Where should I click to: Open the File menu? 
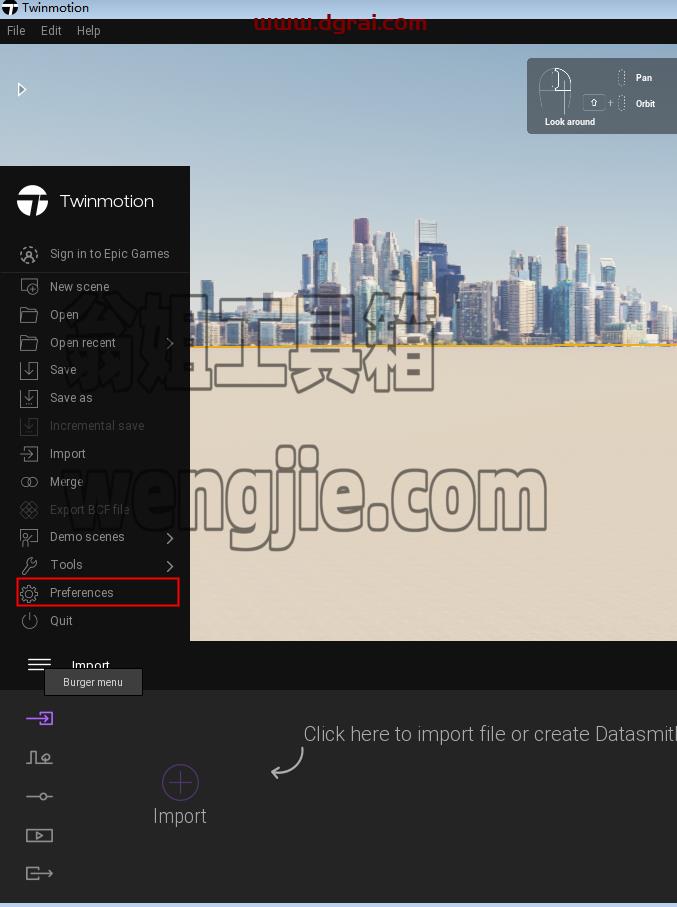tap(16, 31)
